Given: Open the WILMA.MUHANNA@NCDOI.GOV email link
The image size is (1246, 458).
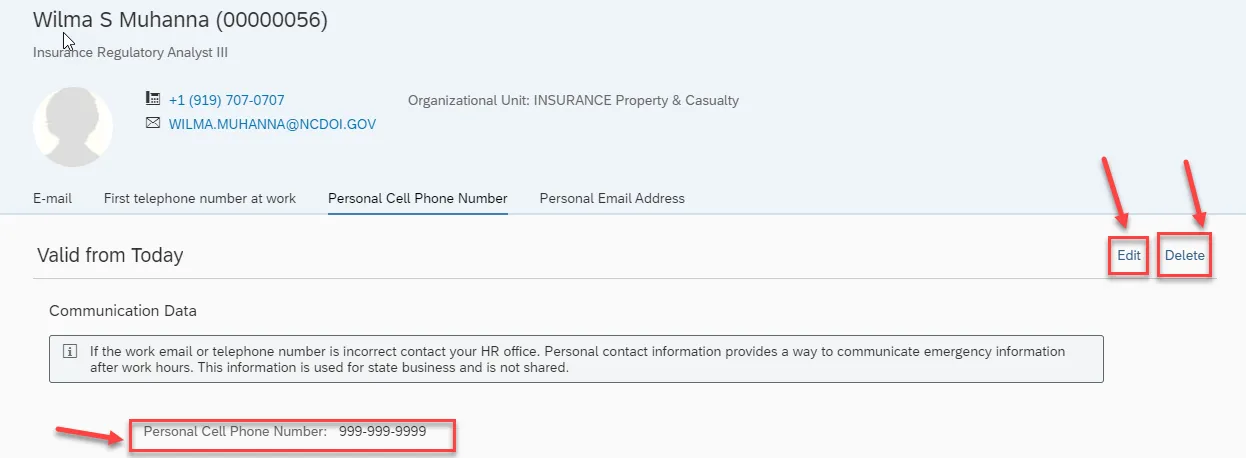Looking at the screenshot, I should (272, 124).
